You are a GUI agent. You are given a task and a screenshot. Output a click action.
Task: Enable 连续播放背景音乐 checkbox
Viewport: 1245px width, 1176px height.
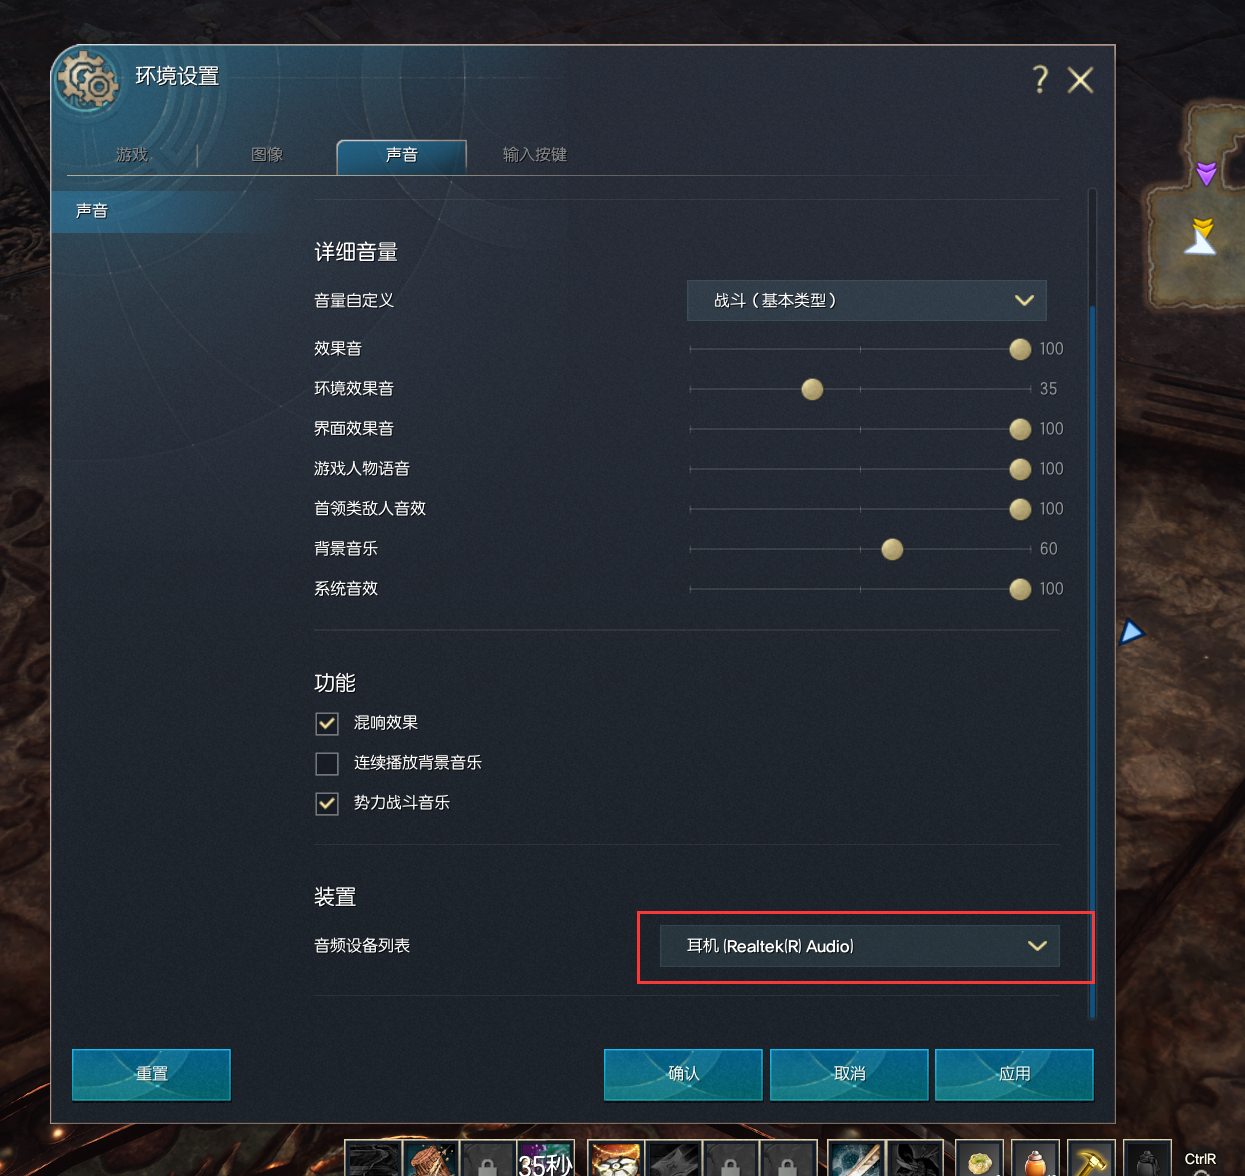coord(327,763)
